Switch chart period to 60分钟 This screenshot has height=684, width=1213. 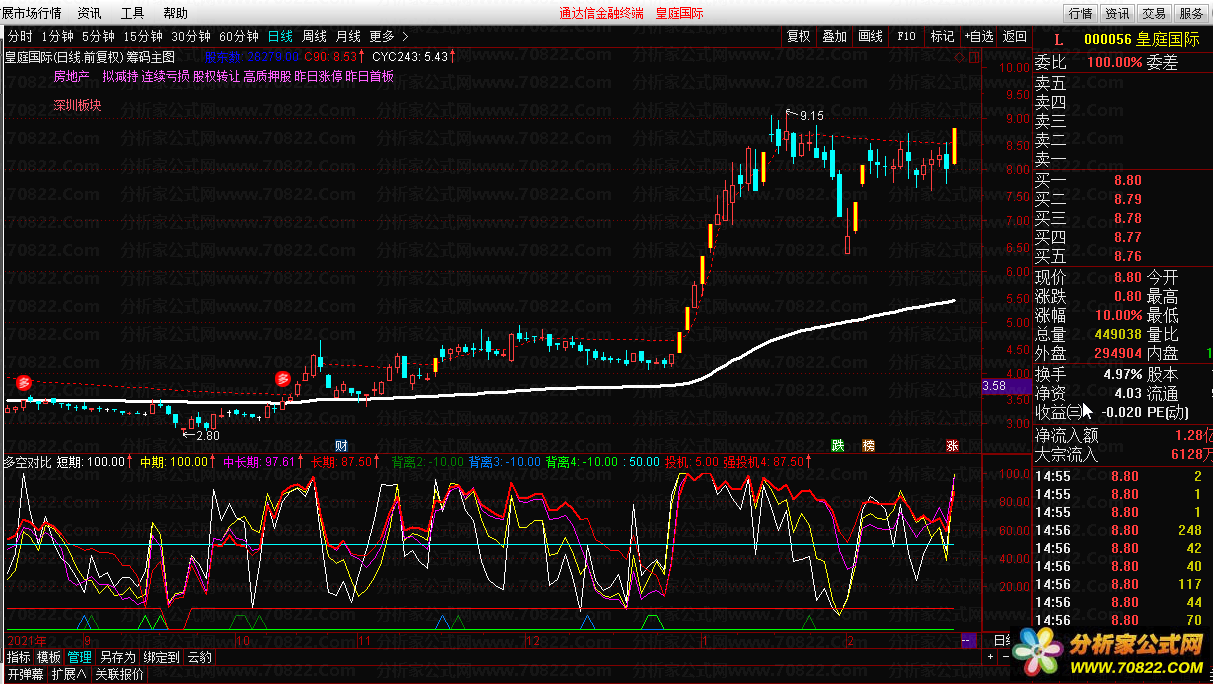click(238, 36)
